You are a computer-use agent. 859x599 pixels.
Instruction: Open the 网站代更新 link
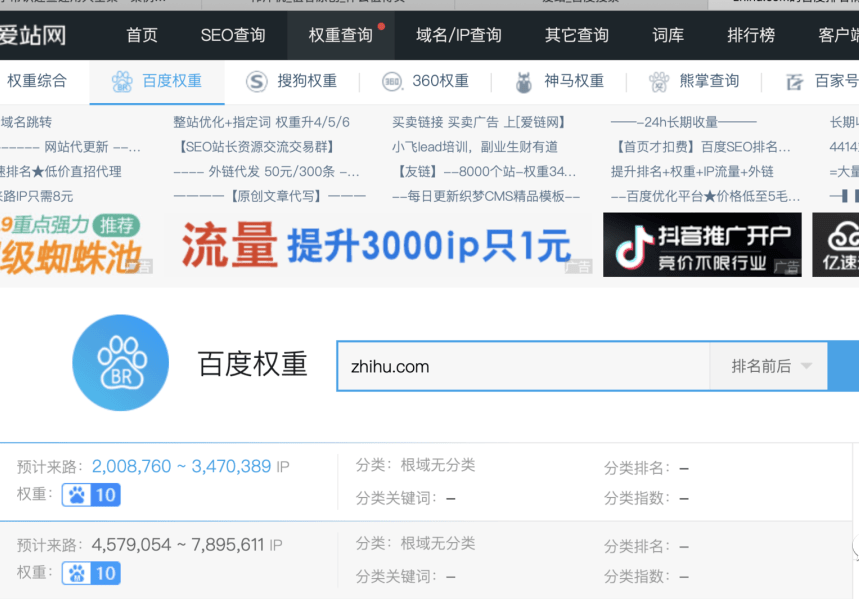(x=70, y=147)
